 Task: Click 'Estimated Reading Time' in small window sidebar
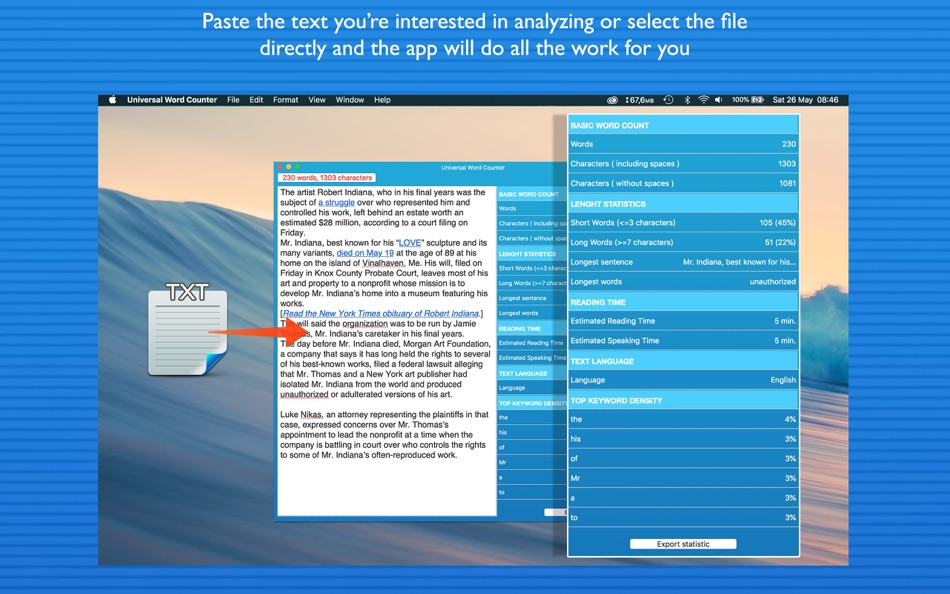click(x=532, y=343)
